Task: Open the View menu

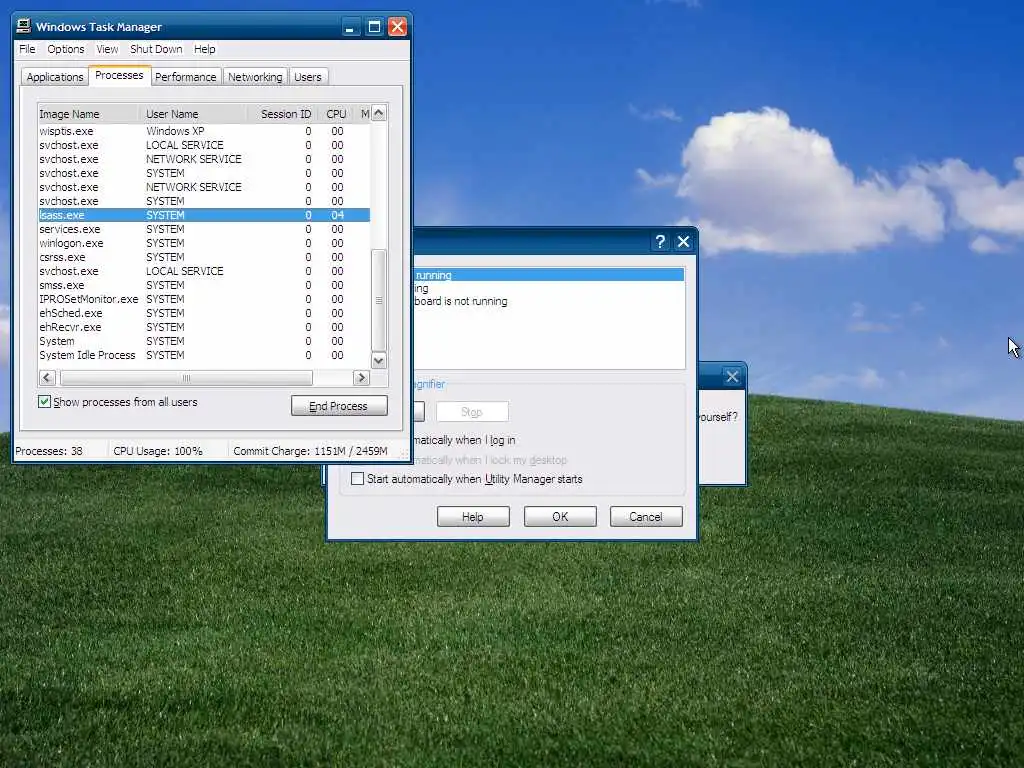Action: coord(107,49)
